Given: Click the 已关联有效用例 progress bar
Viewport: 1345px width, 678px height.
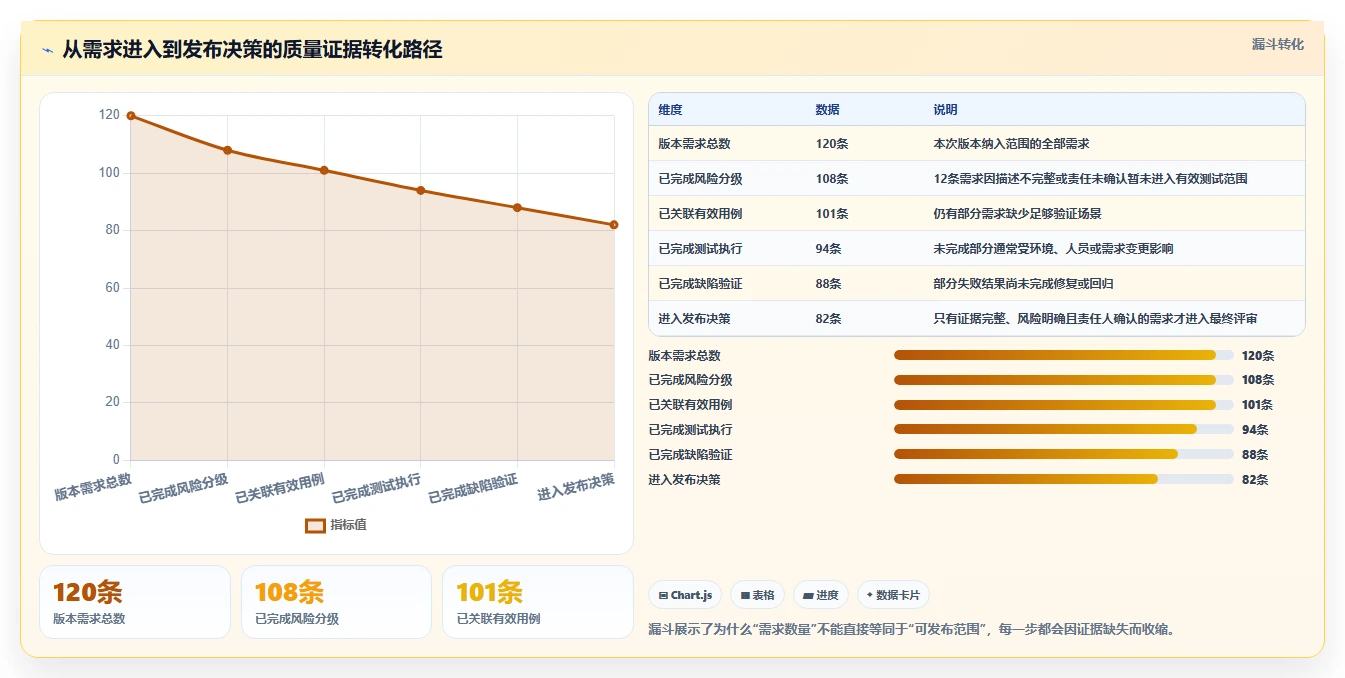Looking at the screenshot, I should point(1063,405).
